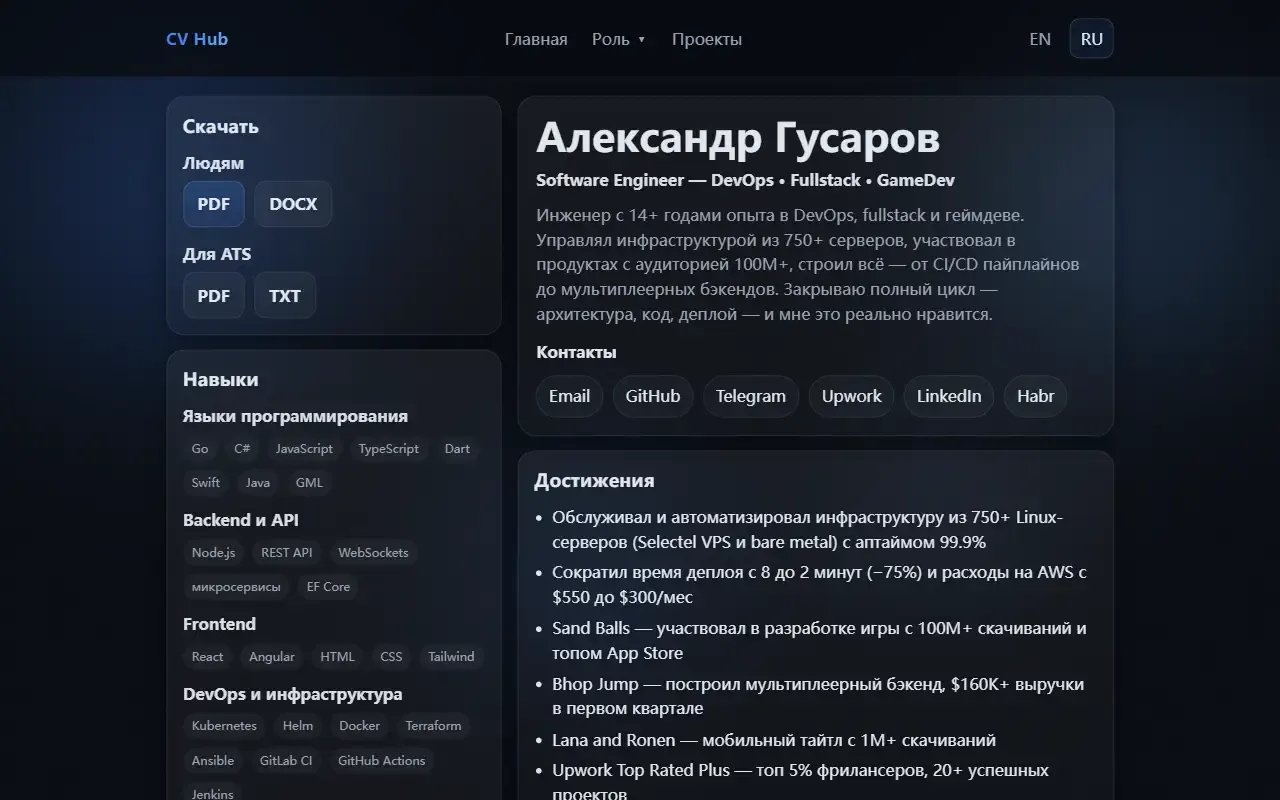Open the LinkedIn profile link
Screen dimensions: 1280x800
pos(949,396)
